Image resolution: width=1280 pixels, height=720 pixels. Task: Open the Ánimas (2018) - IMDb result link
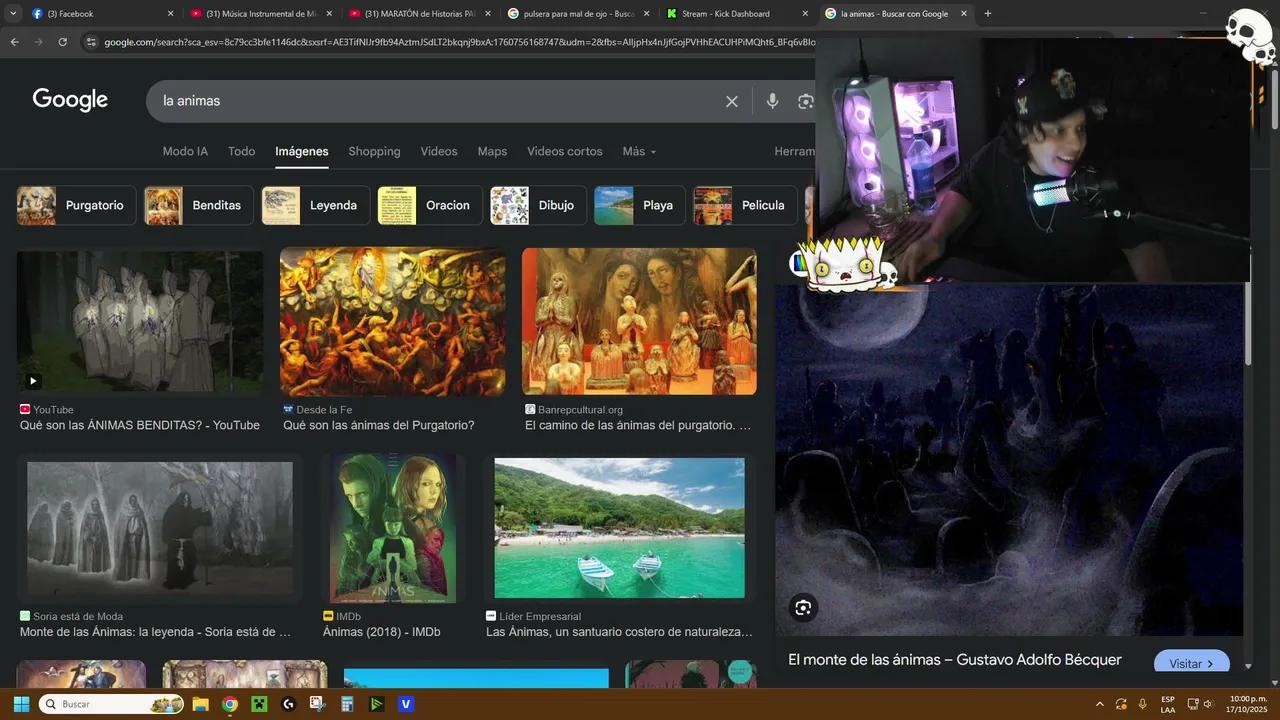(x=381, y=632)
